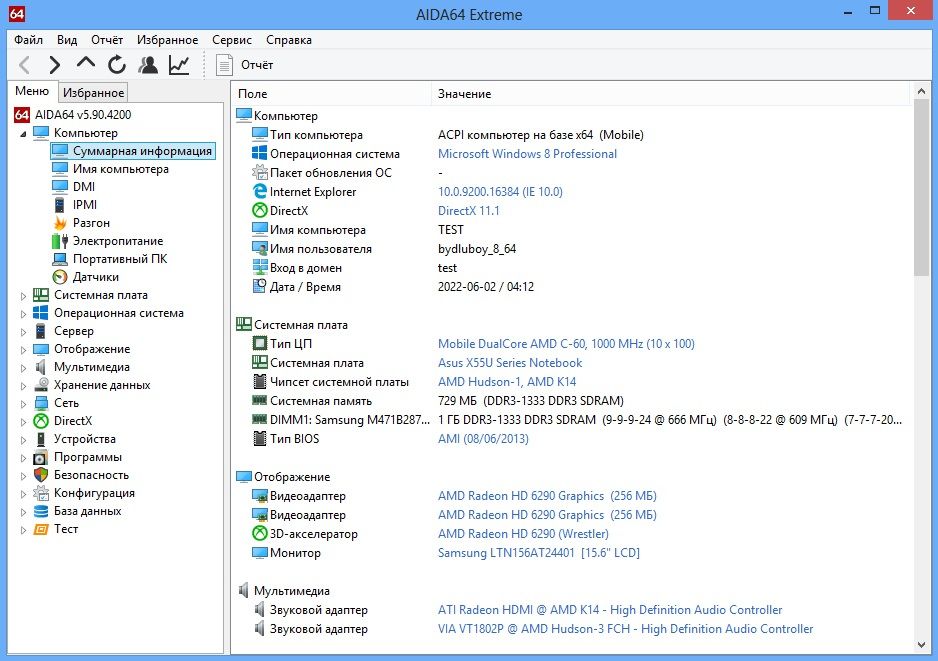Screen dimensions: 938x661
Task: Expand the Тест tree node
Action: (x=23, y=530)
